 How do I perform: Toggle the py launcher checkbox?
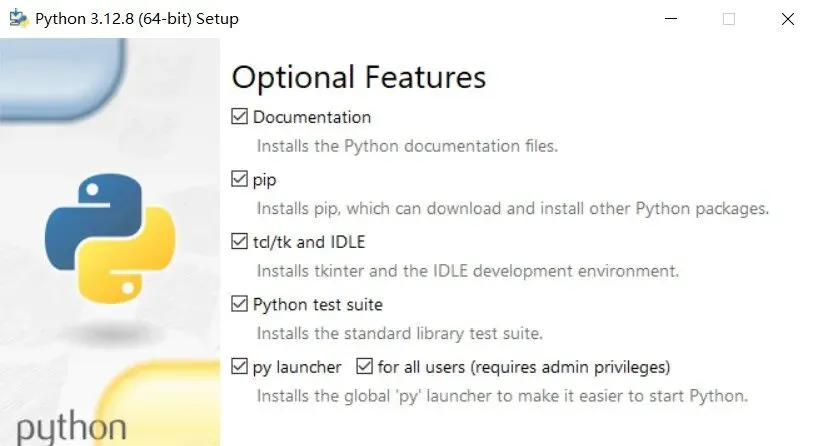click(x=239, y=367)
